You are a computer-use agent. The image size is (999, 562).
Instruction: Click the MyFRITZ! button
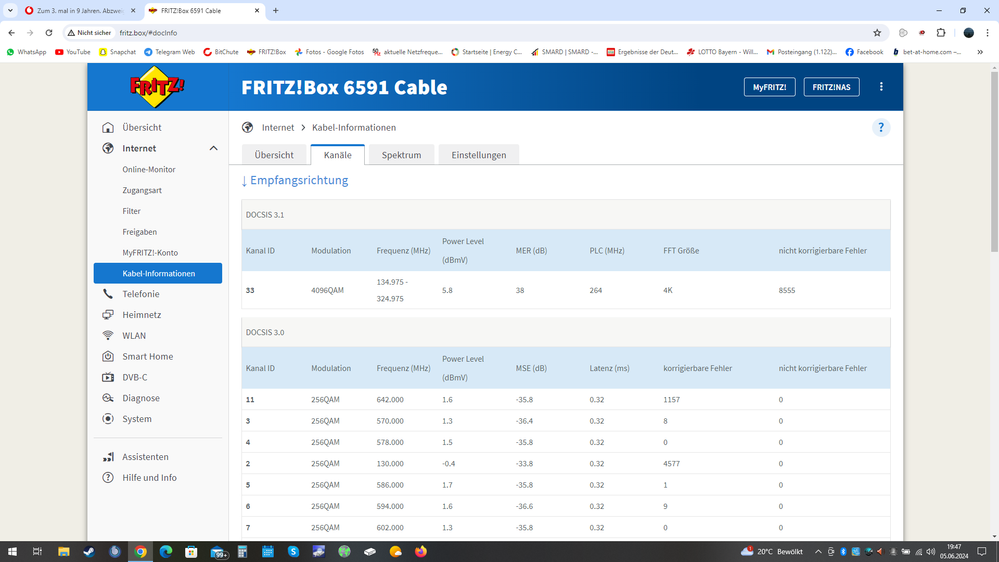(770, 87)
